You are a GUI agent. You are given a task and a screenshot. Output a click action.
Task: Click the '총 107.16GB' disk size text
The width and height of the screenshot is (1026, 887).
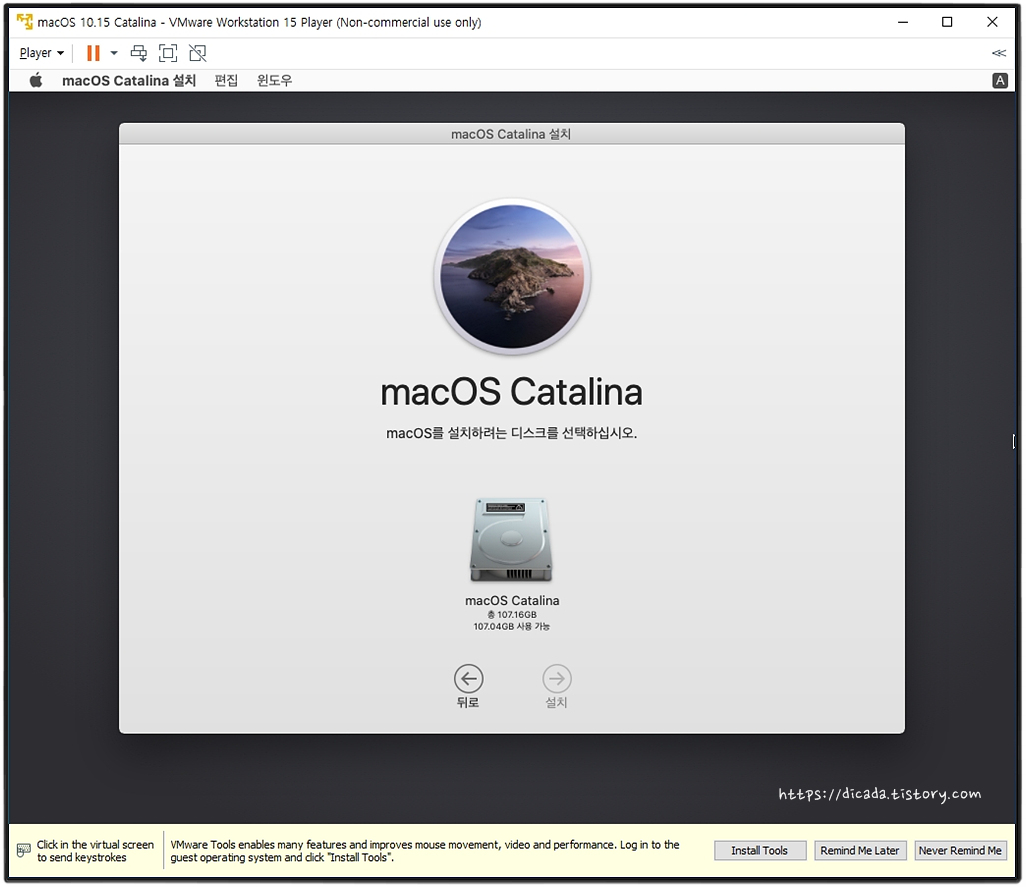(x=512, y=614)
